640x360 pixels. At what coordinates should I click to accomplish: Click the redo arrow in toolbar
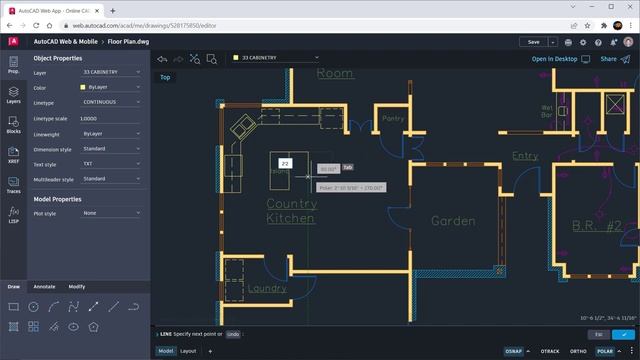(178, 59)
